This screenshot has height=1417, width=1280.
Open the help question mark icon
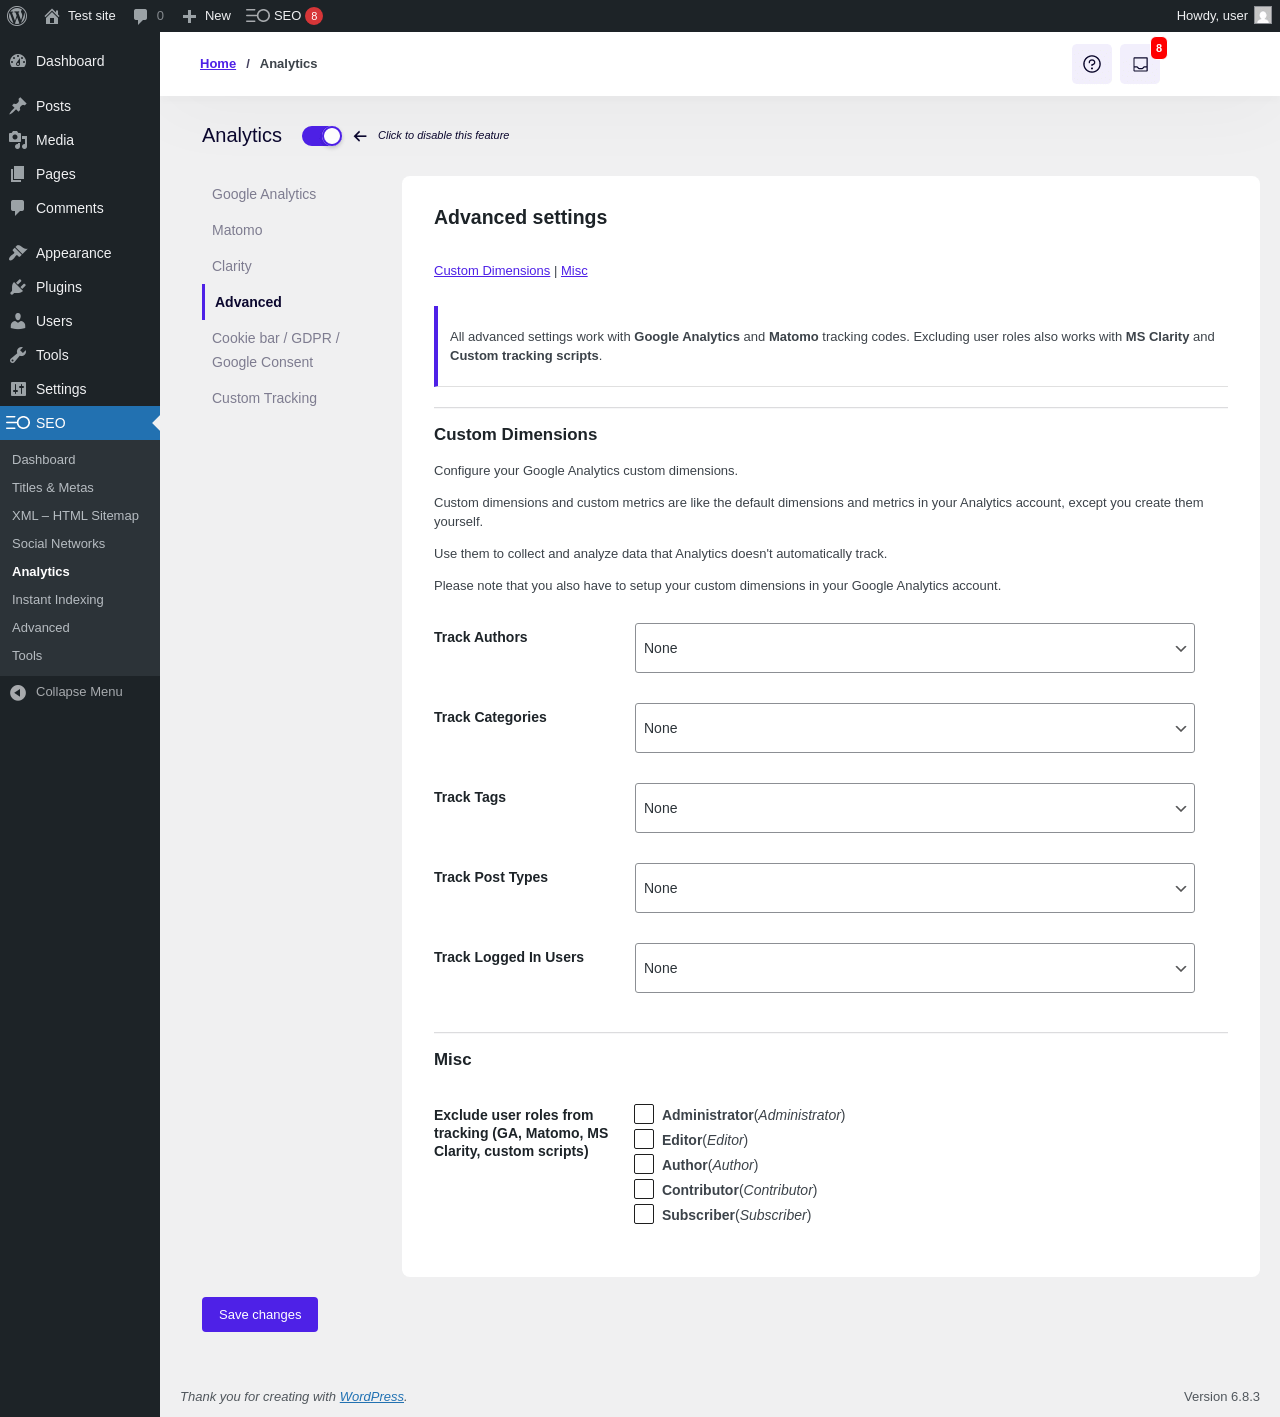(1092, 64)
